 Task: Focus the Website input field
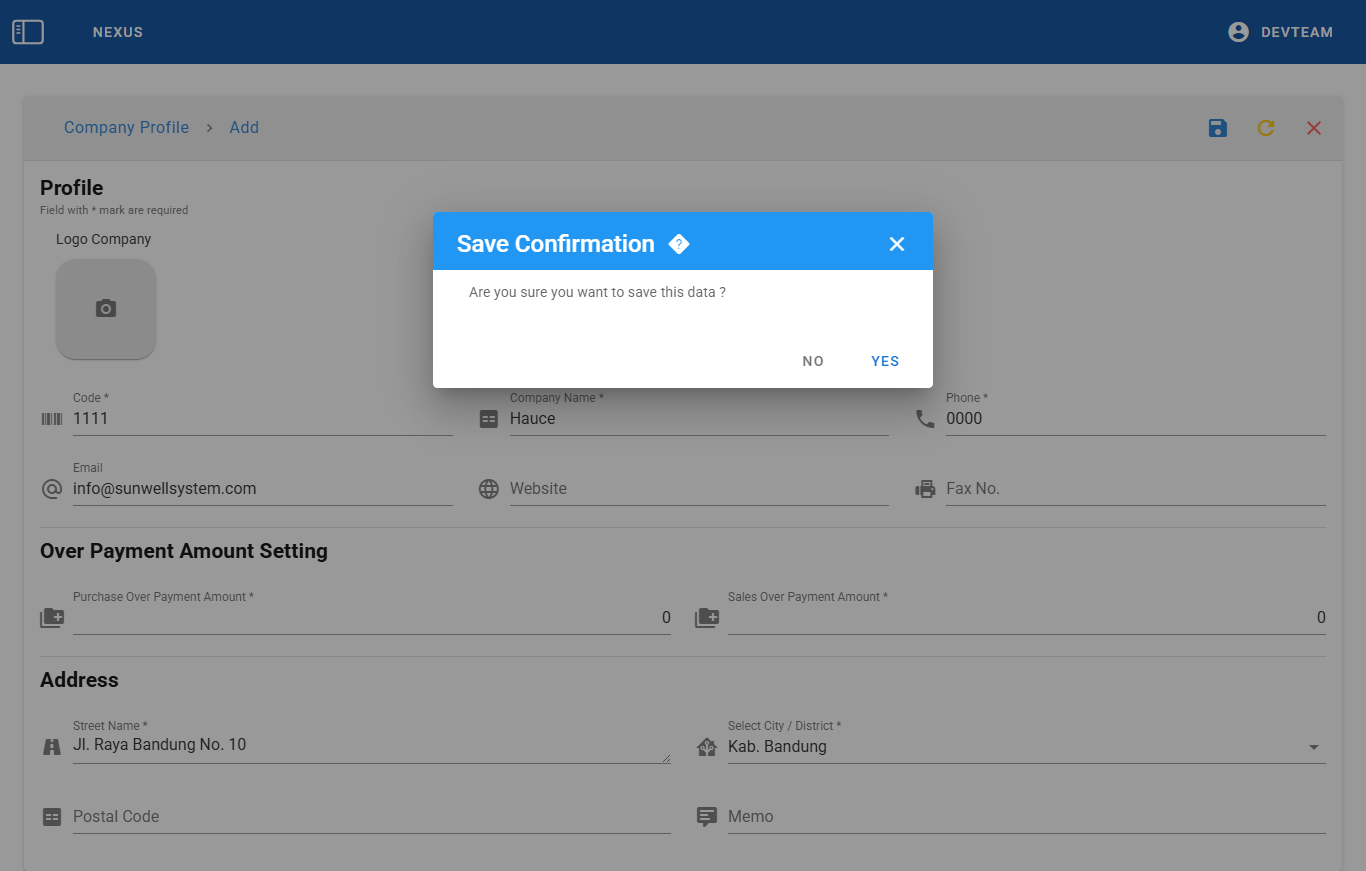click(x=698, y=489)
